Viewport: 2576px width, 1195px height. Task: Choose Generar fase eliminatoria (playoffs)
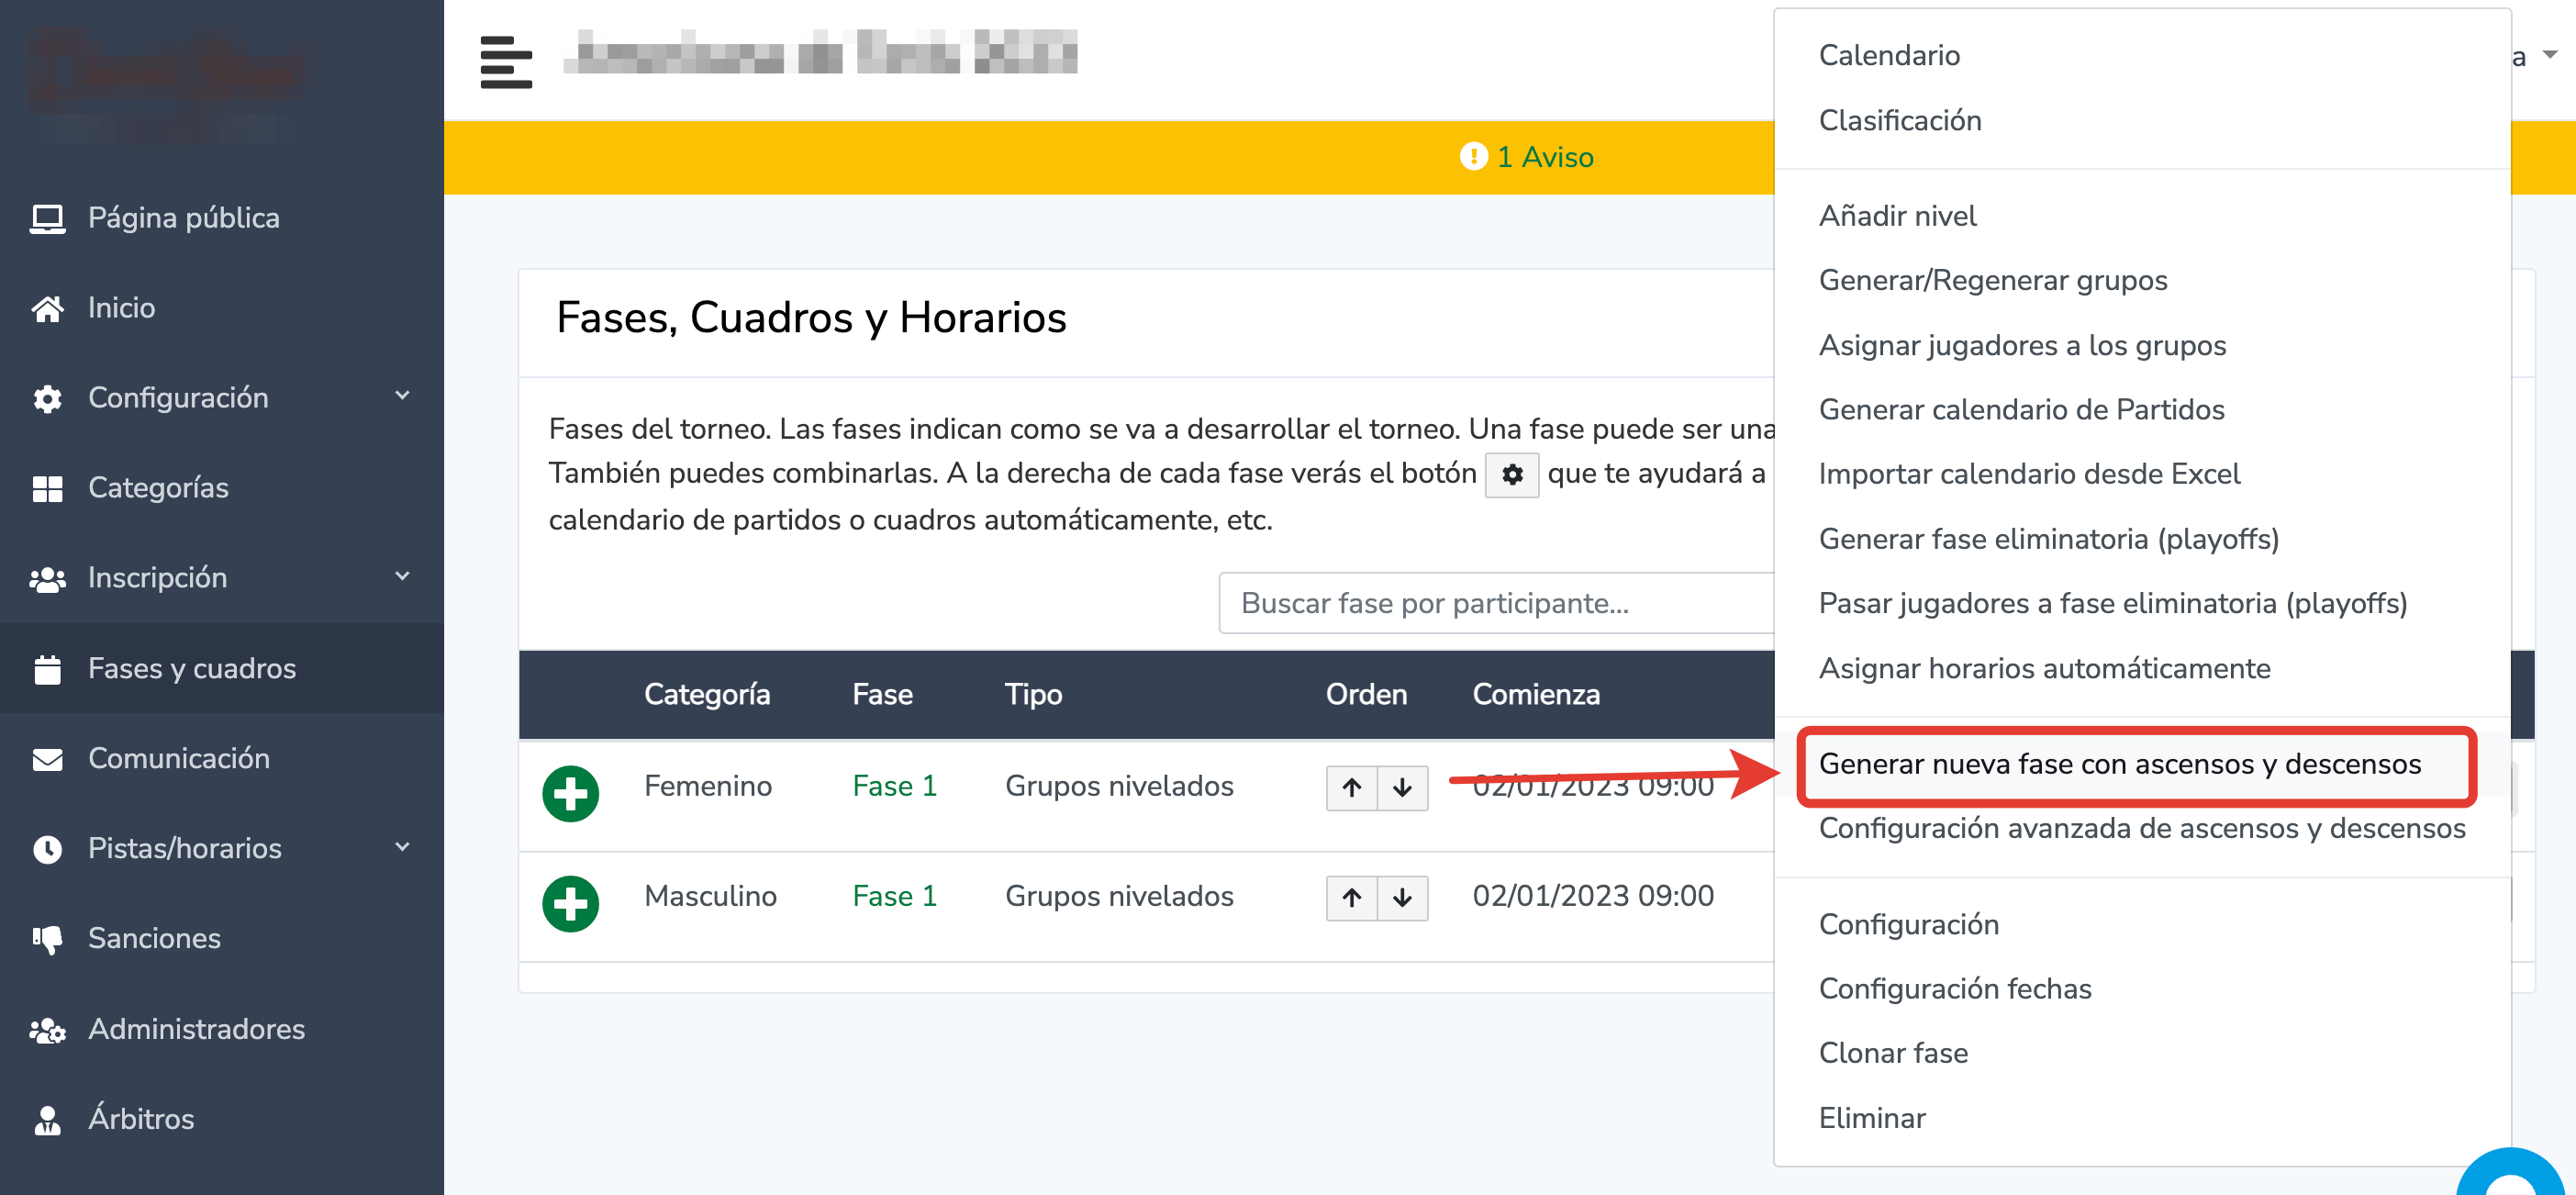click(2048, 539)
